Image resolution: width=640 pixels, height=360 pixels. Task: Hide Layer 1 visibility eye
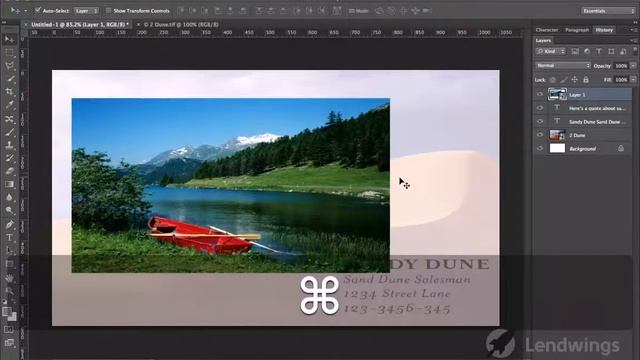[x=540, y=94]
